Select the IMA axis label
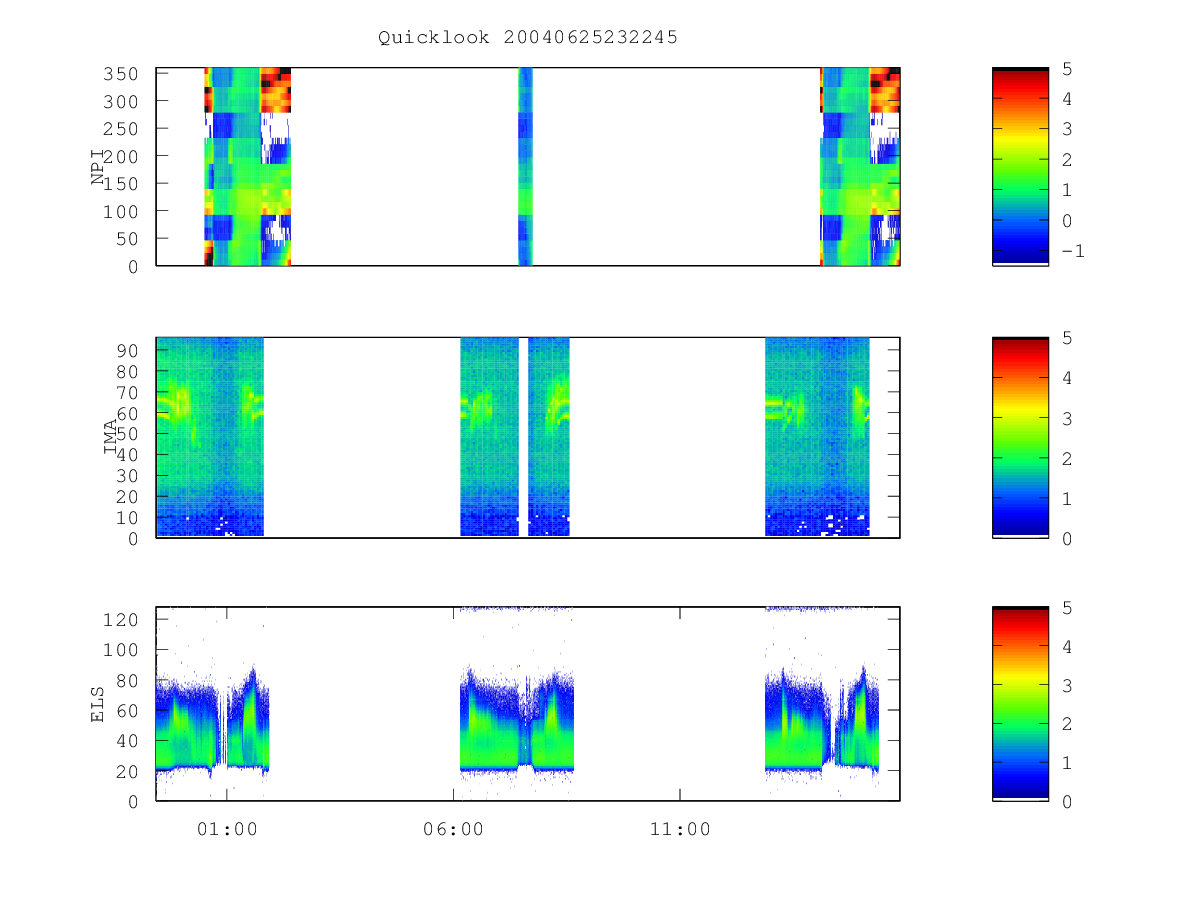Screen dimensions: 1200x900 111,437
